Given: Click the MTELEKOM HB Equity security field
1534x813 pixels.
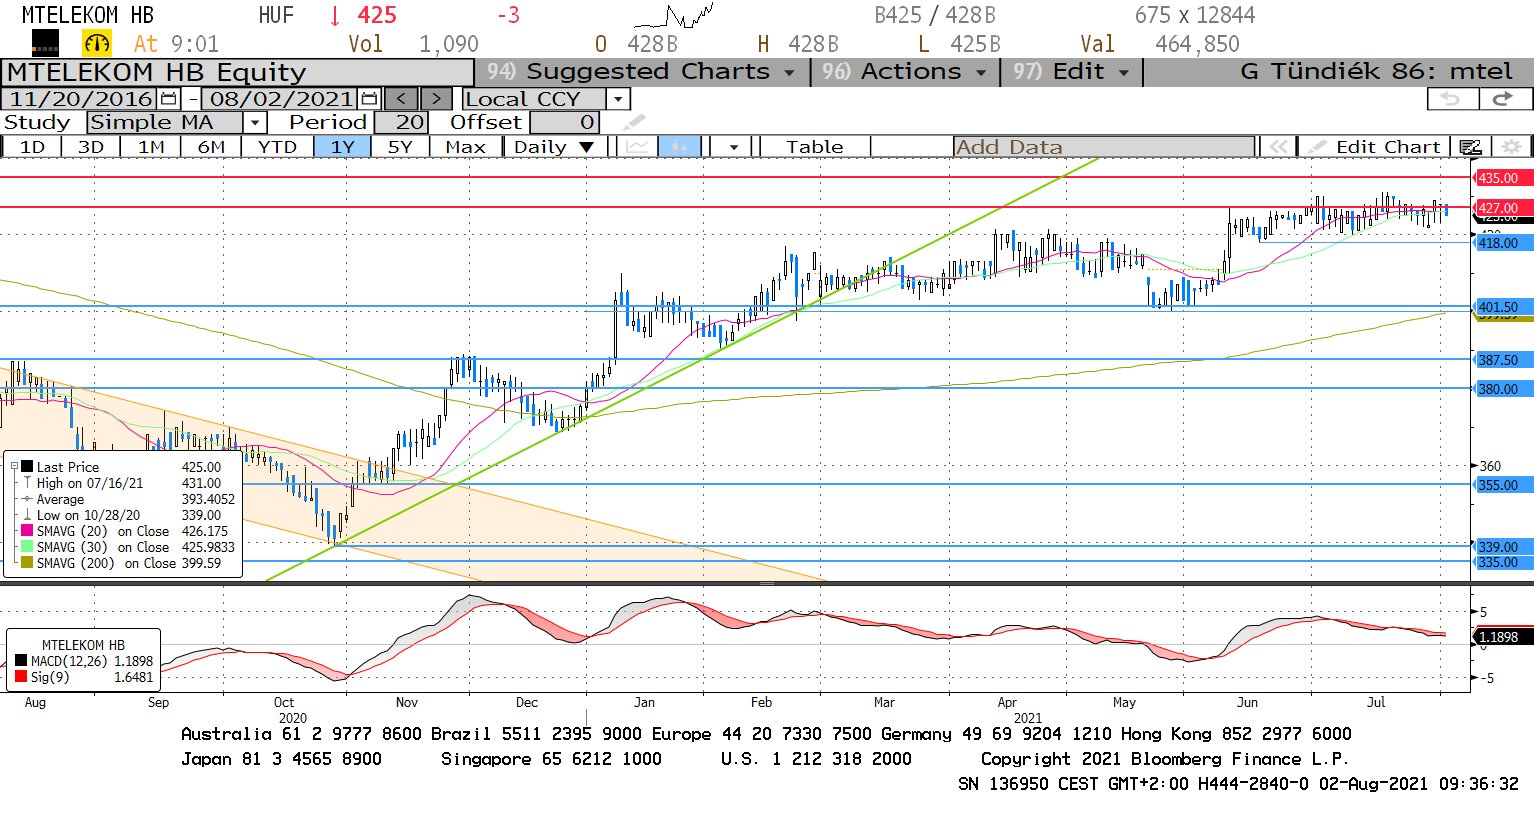Looking at the screenshot, I should click(237, 72).
